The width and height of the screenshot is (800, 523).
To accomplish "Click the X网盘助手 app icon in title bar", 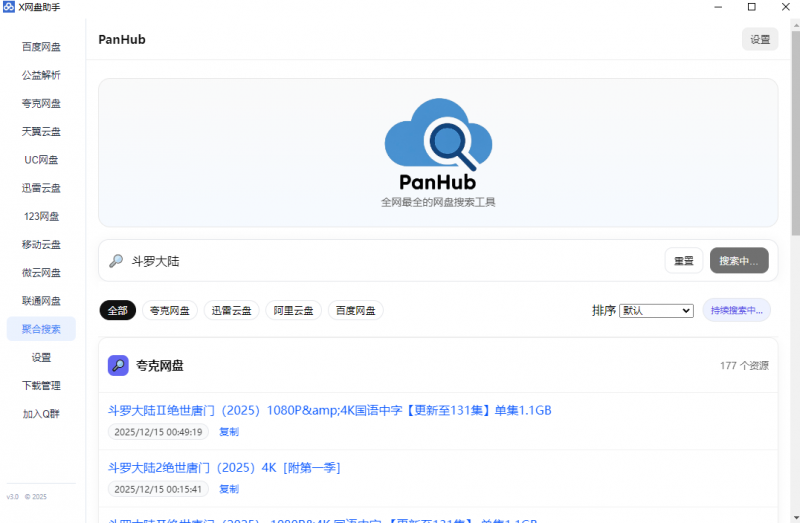I will point(9,7).
